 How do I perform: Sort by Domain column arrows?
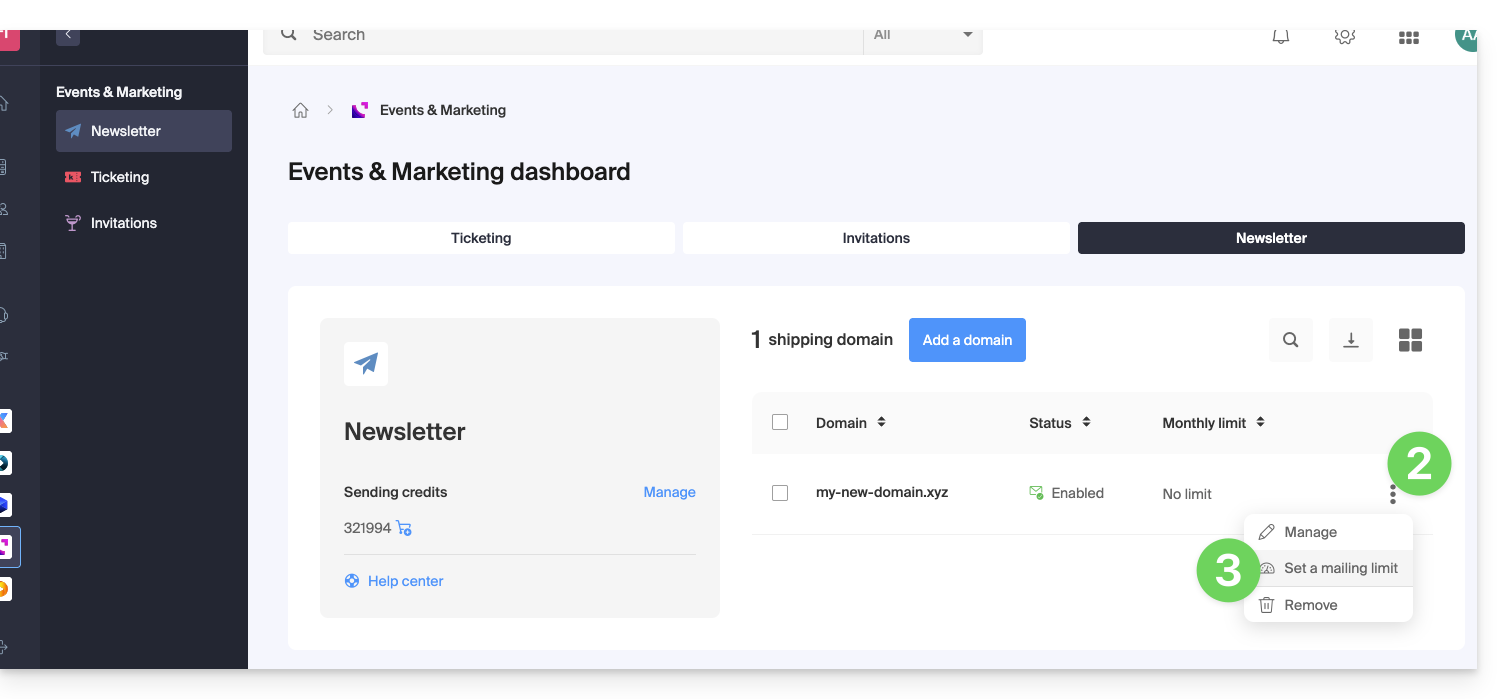point(881,422)
